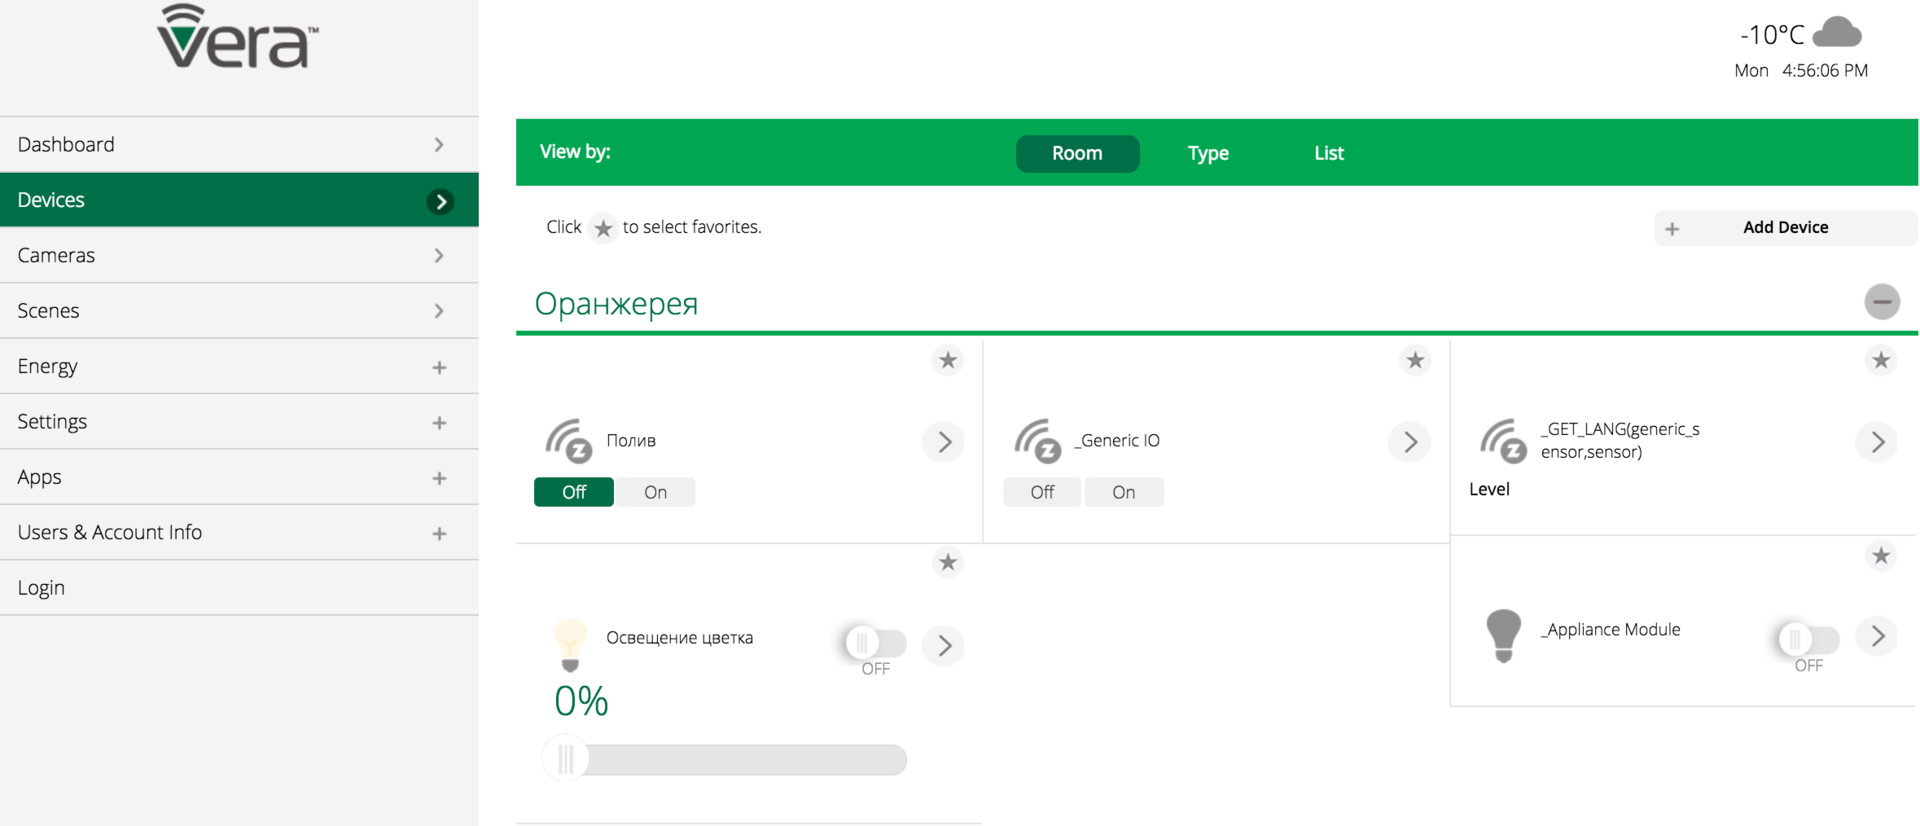This screenshot has height=826, width=1920.
Task: Click the _Appliance Module device name
Action: (x=1610, y=629)
